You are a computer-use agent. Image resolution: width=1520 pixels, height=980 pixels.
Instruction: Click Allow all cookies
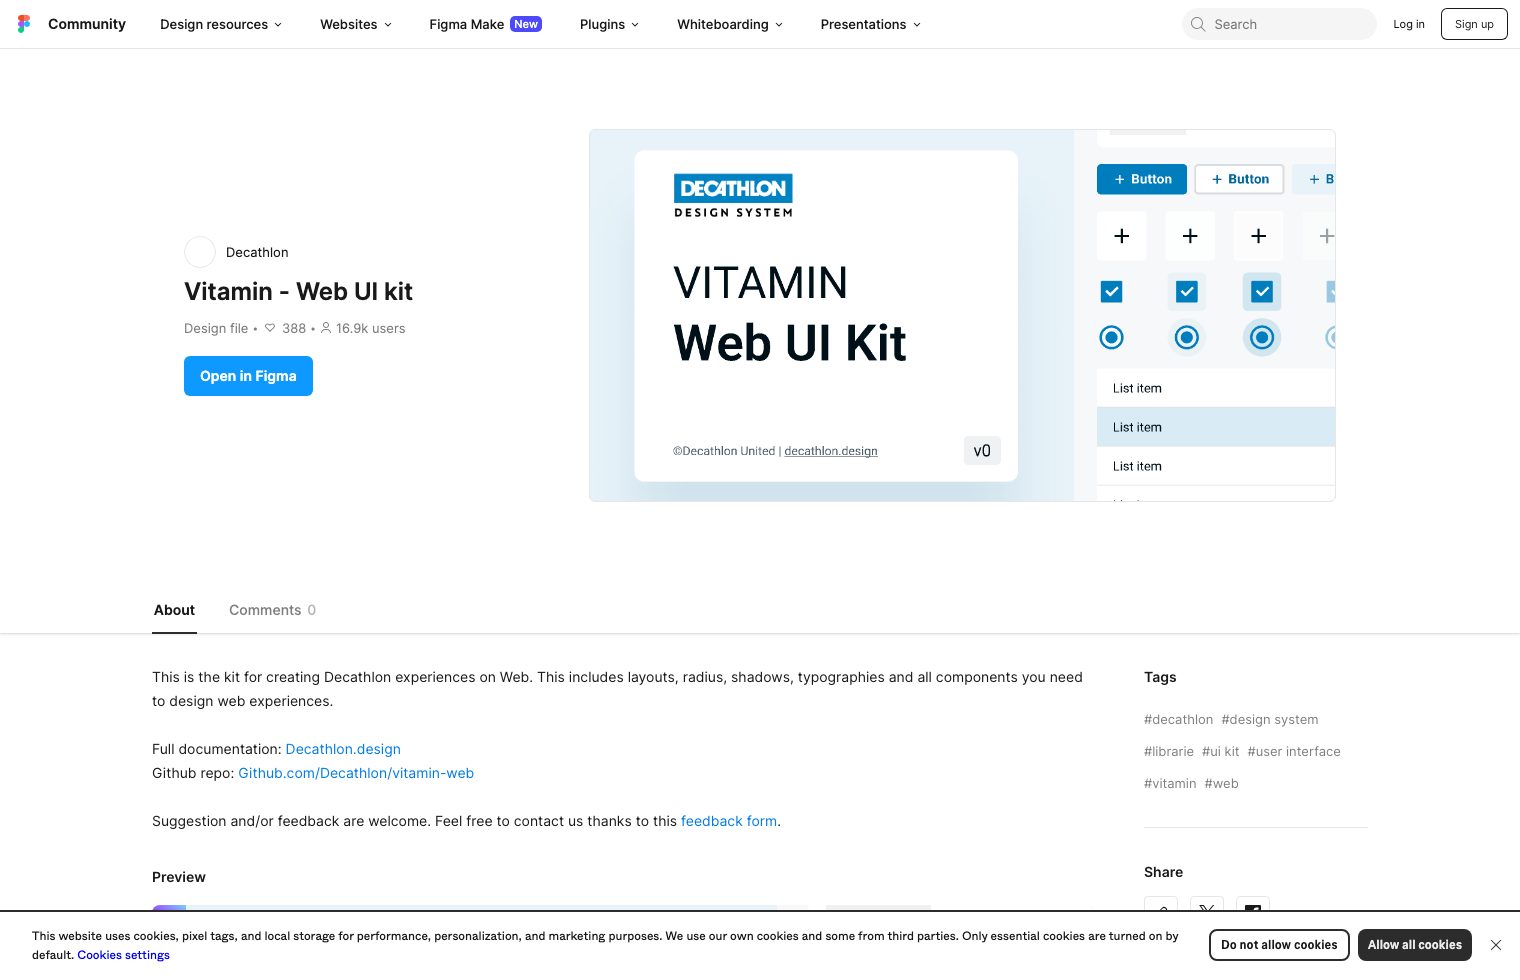[1415, 945]
